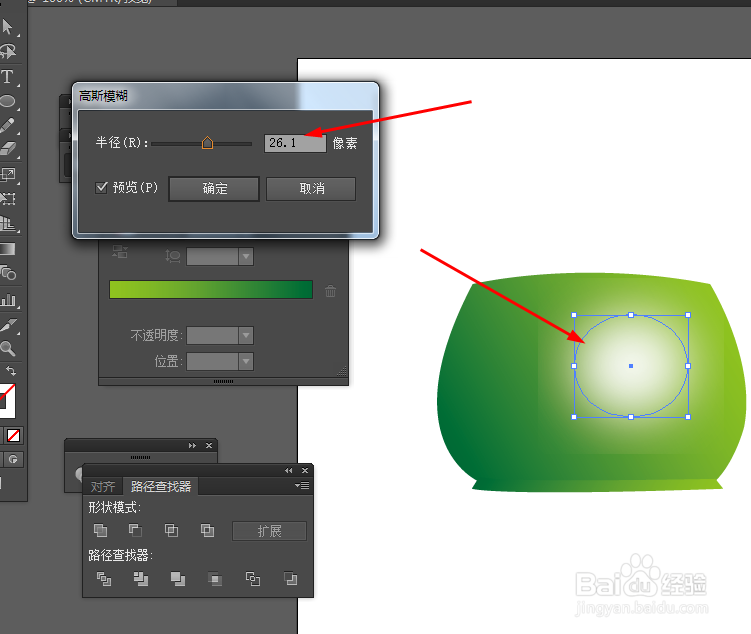751x634 pixels.
Task: Switch to the 路径查找器 tab
Action: point(161,487)
